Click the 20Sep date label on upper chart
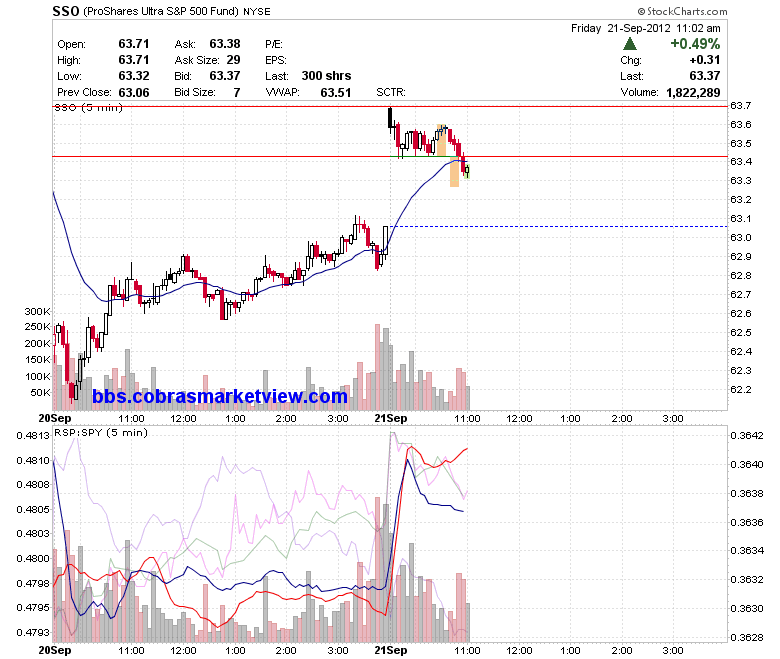 click(55, 418)
